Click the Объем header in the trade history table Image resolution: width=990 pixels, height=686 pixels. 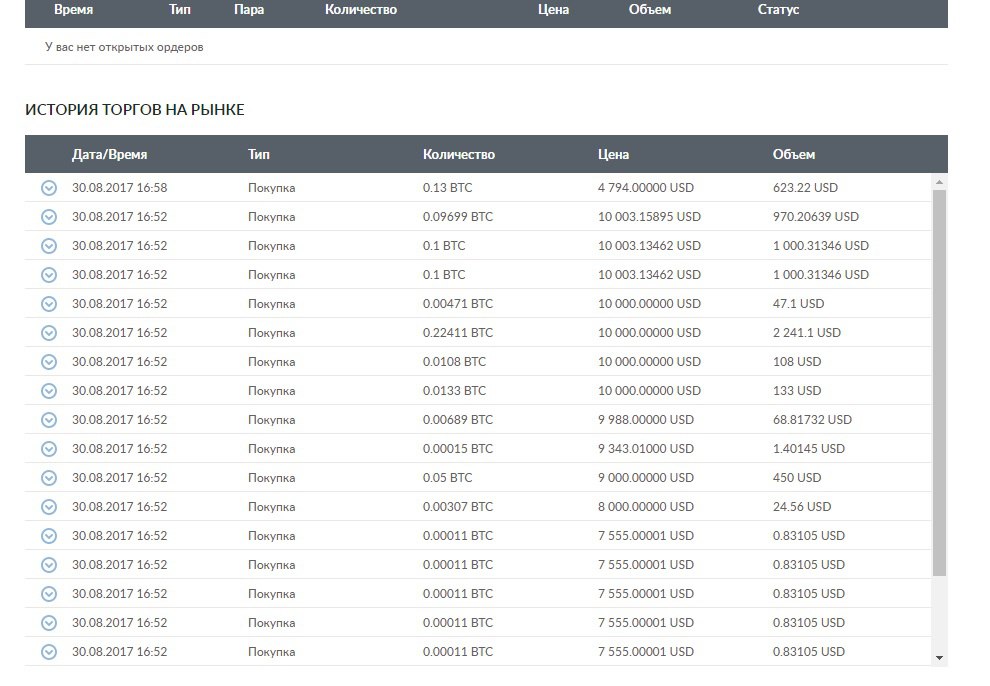click(793, 155)
